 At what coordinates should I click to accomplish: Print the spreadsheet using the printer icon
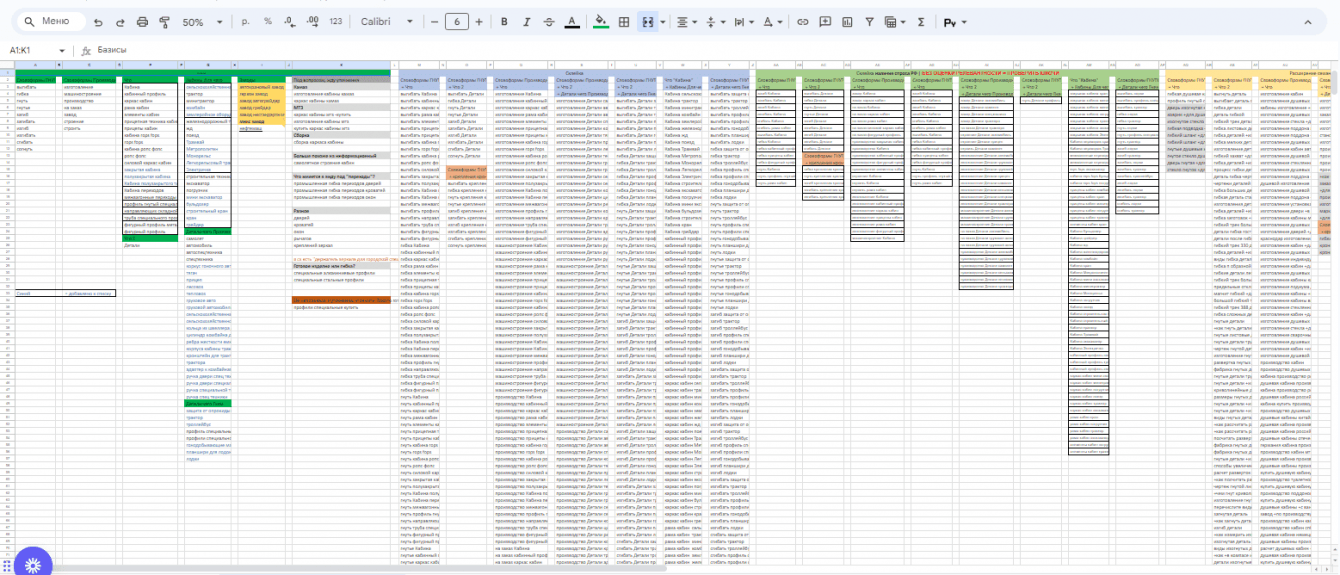[142, 21]
